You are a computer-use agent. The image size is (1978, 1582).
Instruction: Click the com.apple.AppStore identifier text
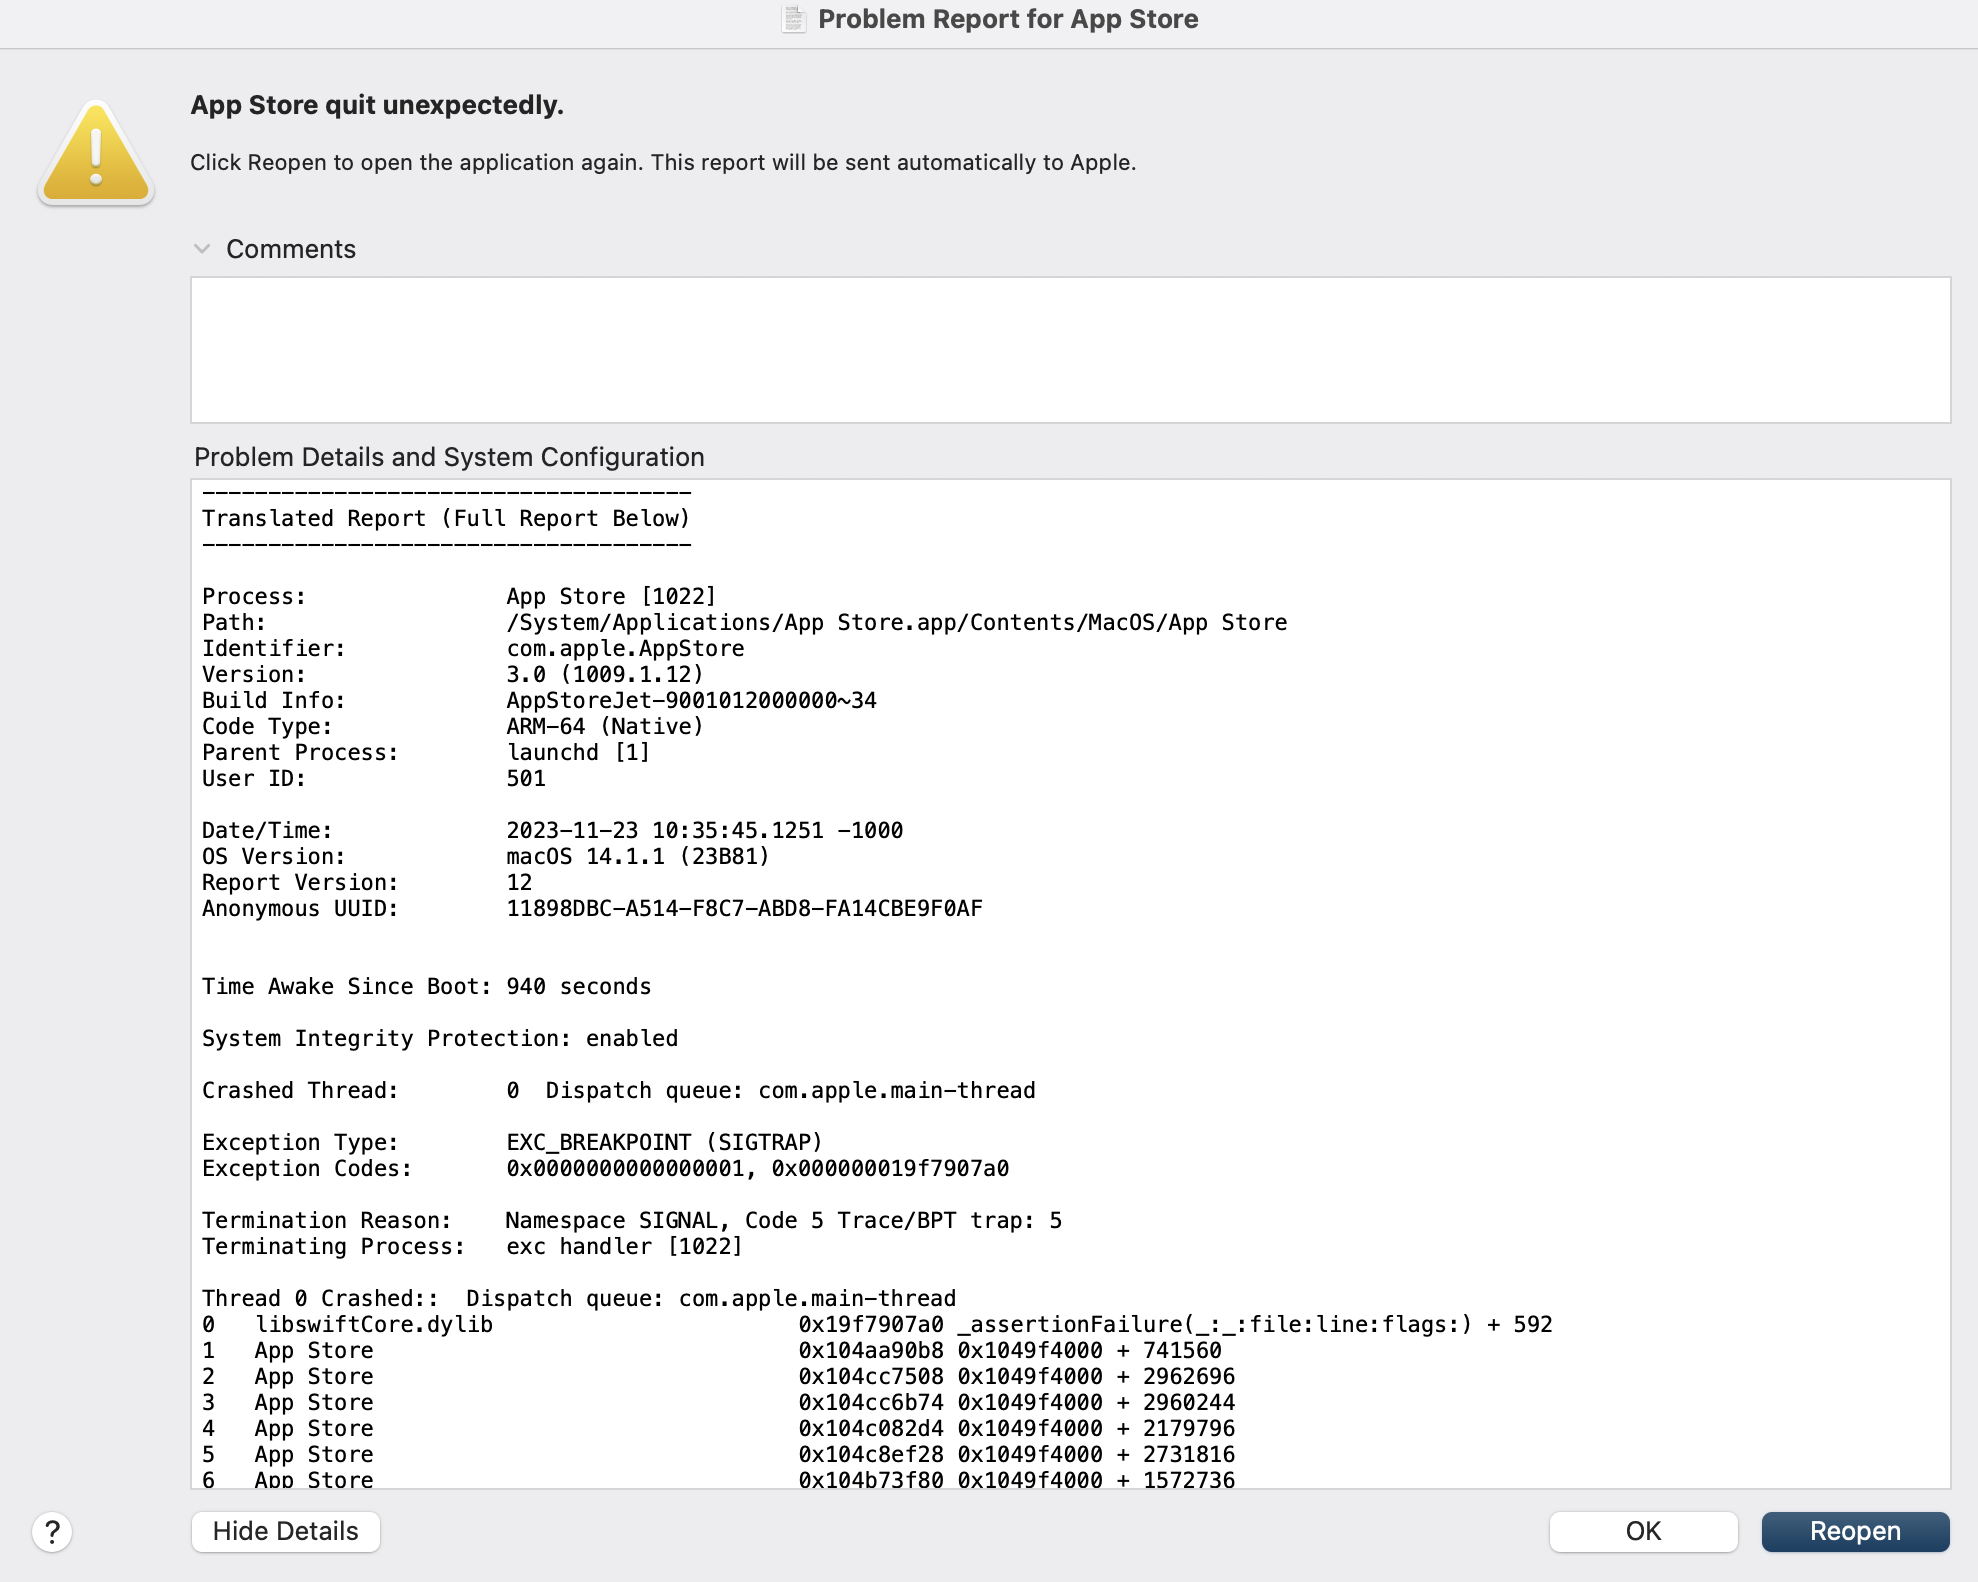point(625,648)
